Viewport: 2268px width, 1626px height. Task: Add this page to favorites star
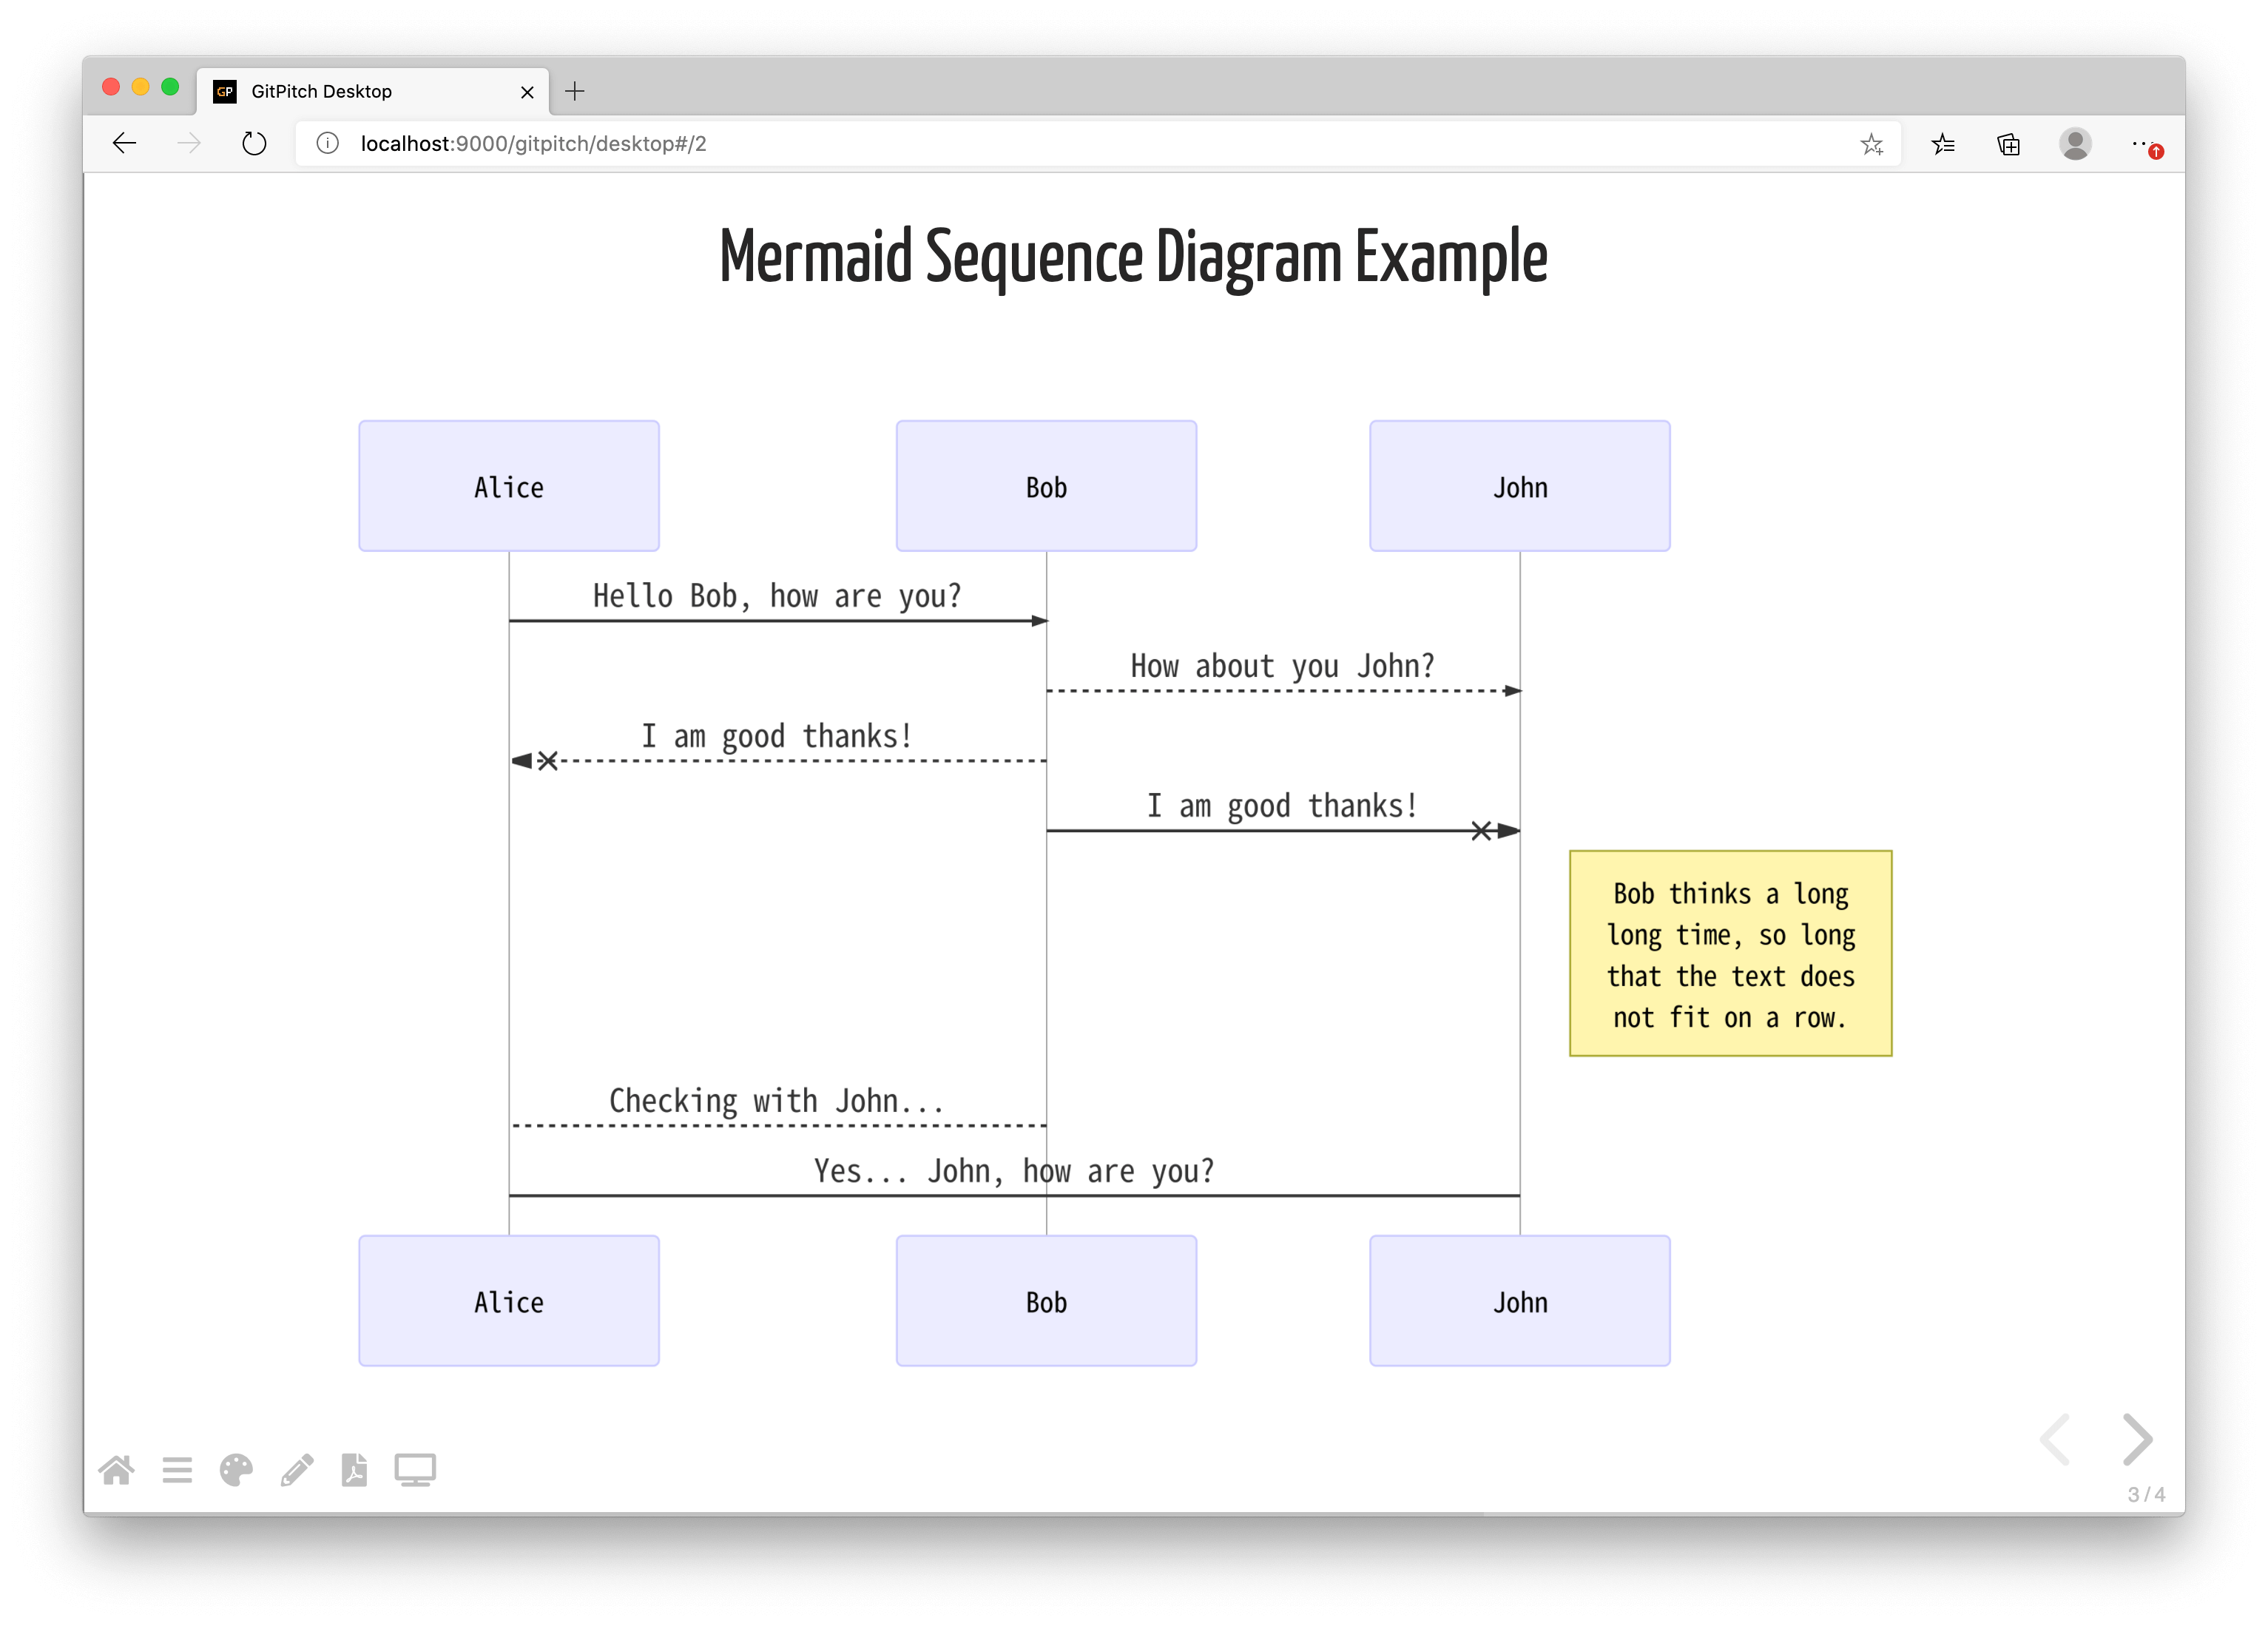(x=1871, y=144)
